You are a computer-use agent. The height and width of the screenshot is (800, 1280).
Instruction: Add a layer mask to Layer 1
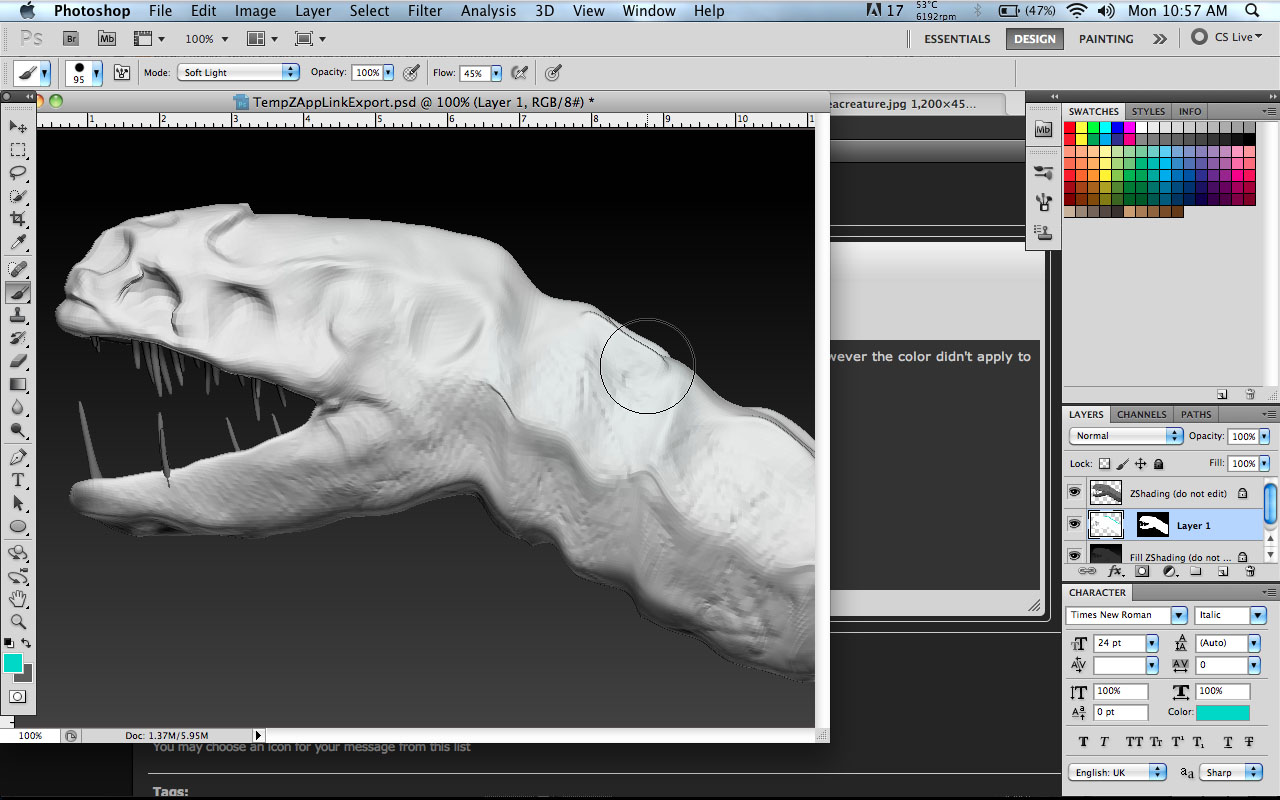[x=1142, y=570]
